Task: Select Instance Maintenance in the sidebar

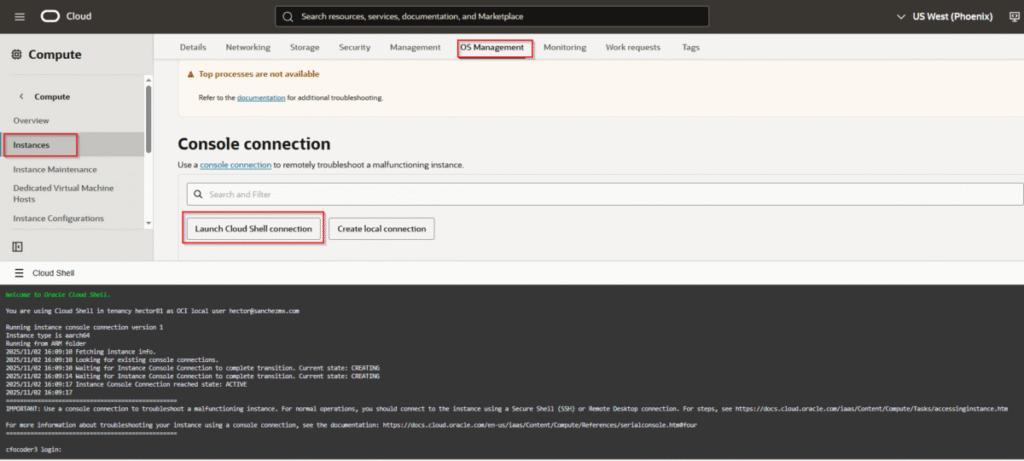Action: (x=55, y=169)
